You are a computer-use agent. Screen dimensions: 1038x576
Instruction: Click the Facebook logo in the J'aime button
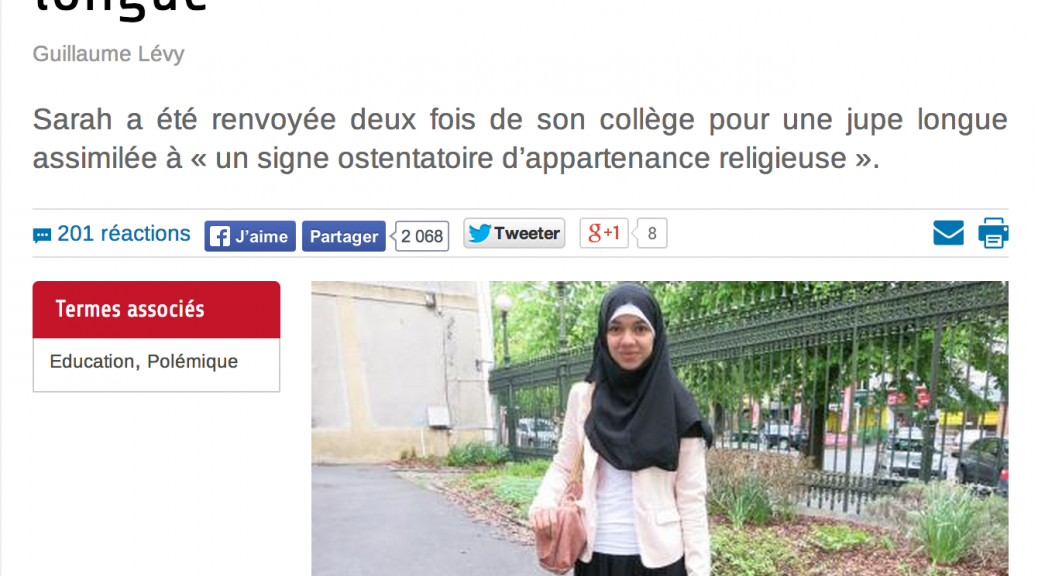coord(220,236)
